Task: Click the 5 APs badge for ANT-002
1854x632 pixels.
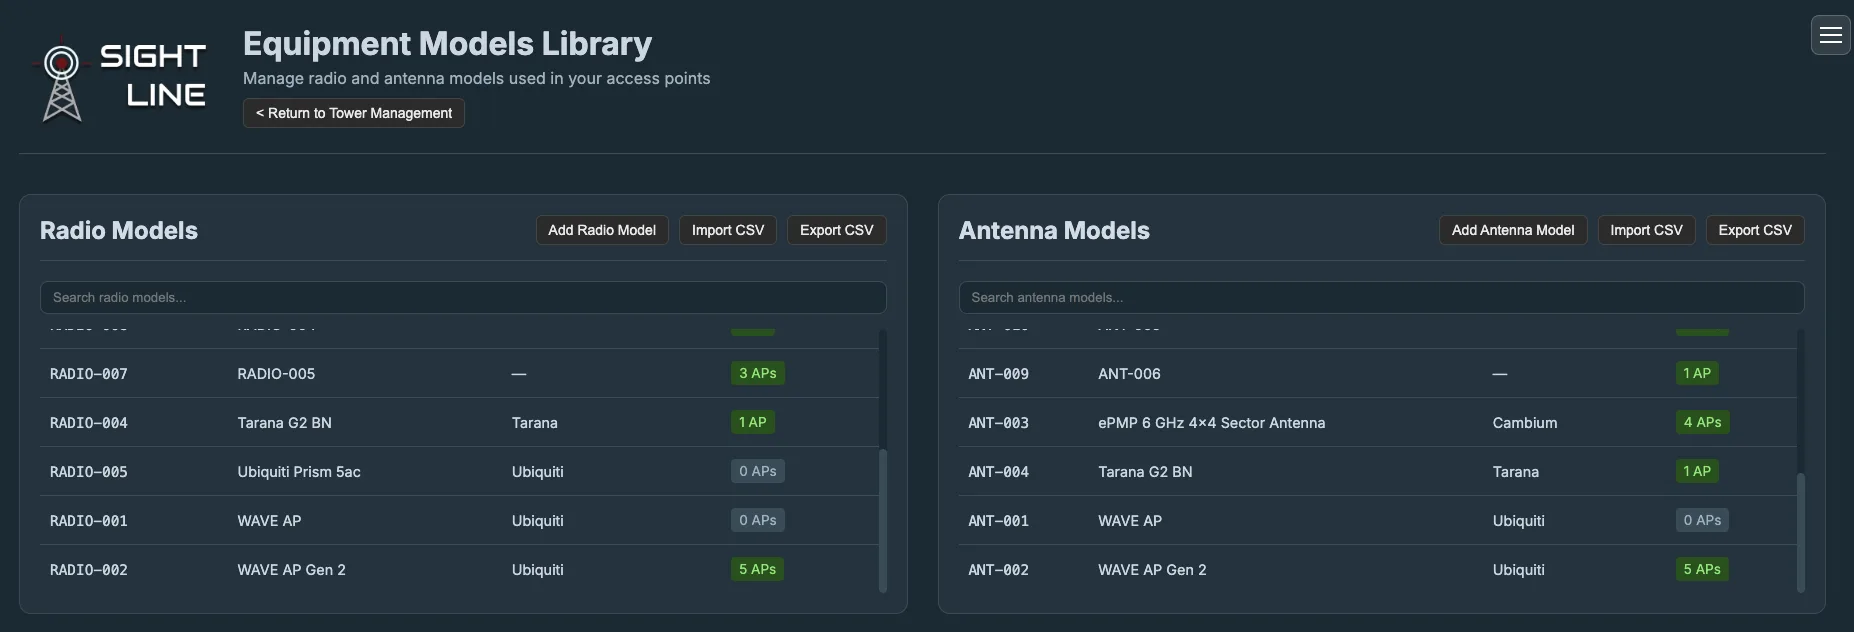Action: pyautogui.click(x=1702, y=569)
